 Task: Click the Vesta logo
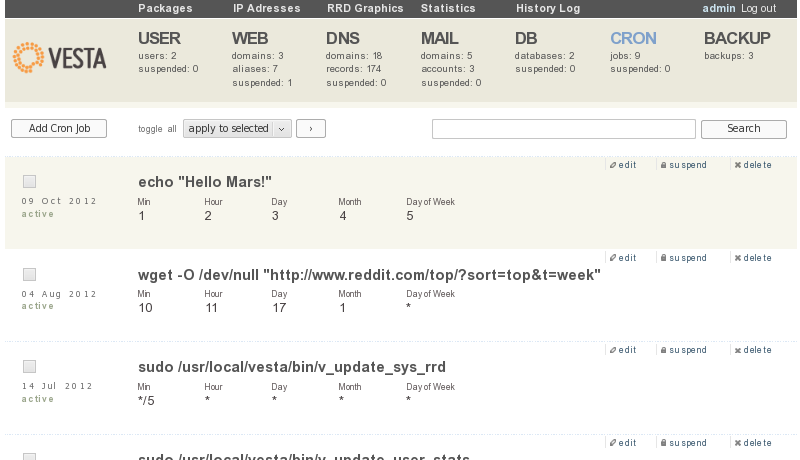click(60, 58)
